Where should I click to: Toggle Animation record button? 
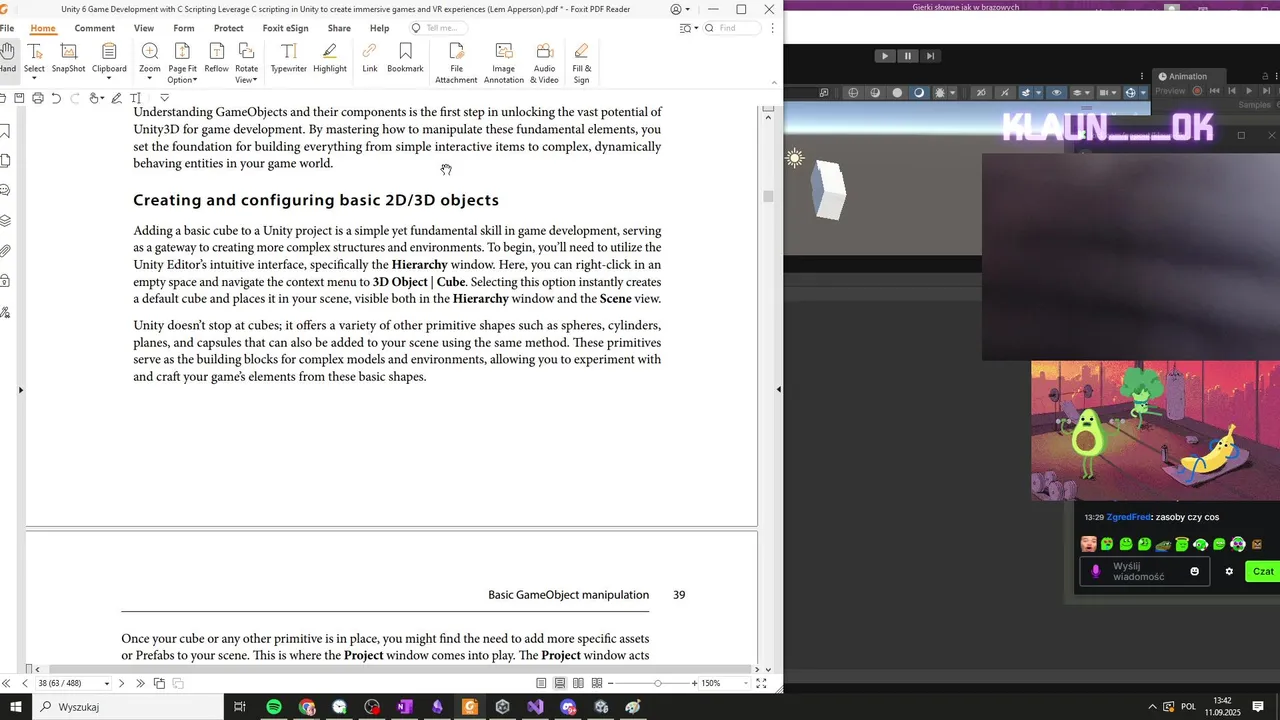1198,91
